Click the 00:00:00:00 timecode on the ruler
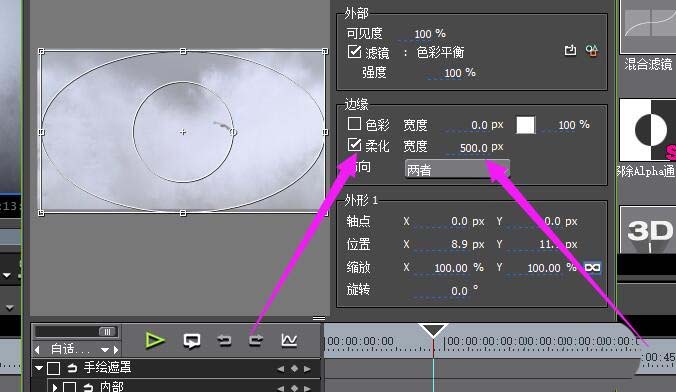Screen dimensions: 676x392 (360, 342)
